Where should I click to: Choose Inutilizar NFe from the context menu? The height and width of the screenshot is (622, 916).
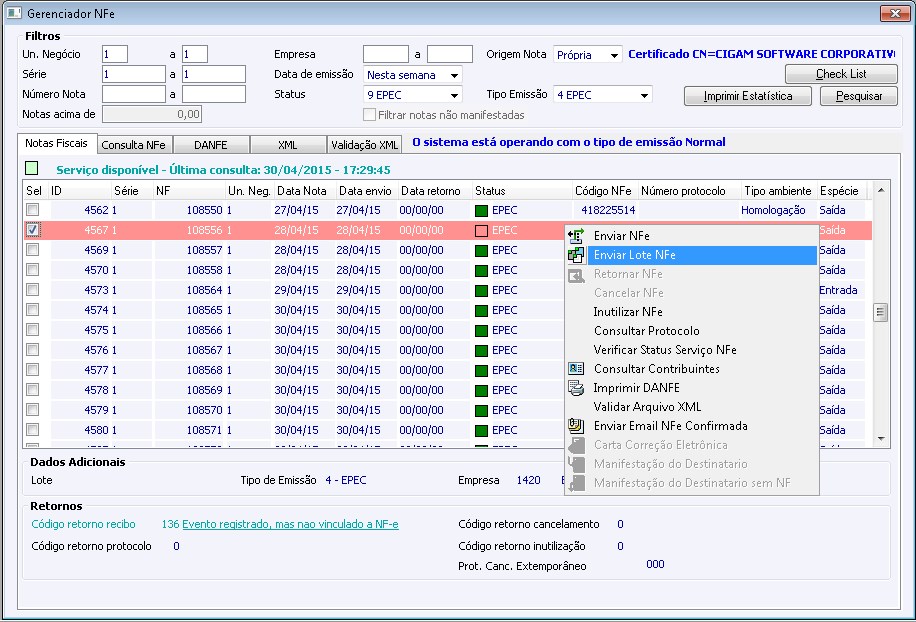coord(628,312)
